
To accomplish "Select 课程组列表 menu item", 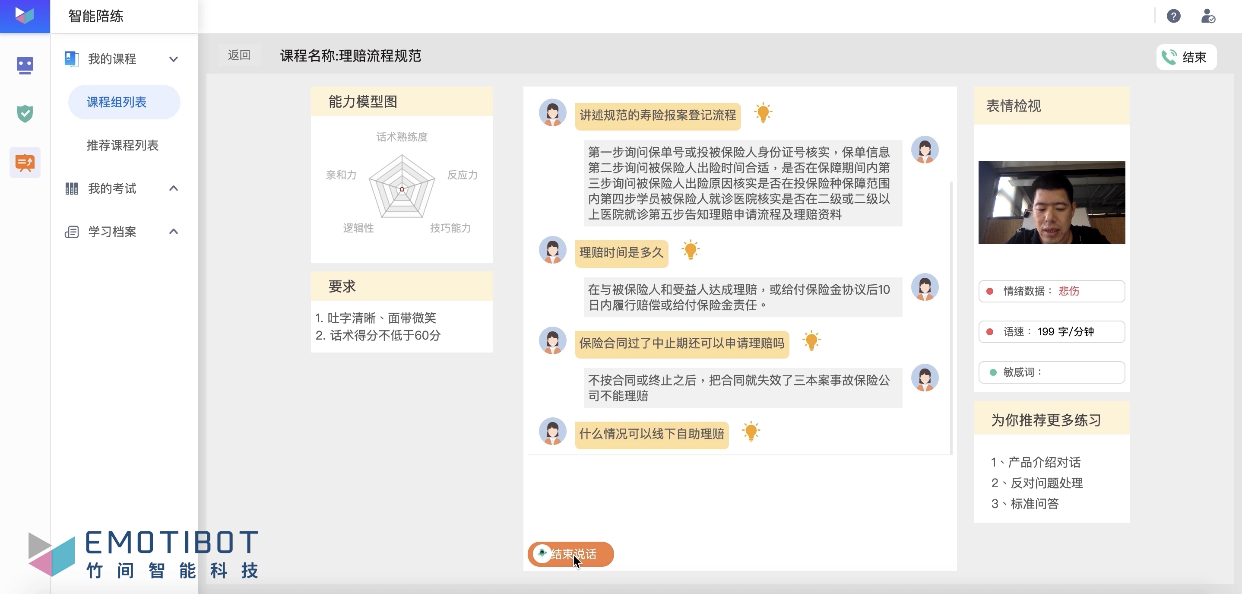I will [x=117, y=102].
